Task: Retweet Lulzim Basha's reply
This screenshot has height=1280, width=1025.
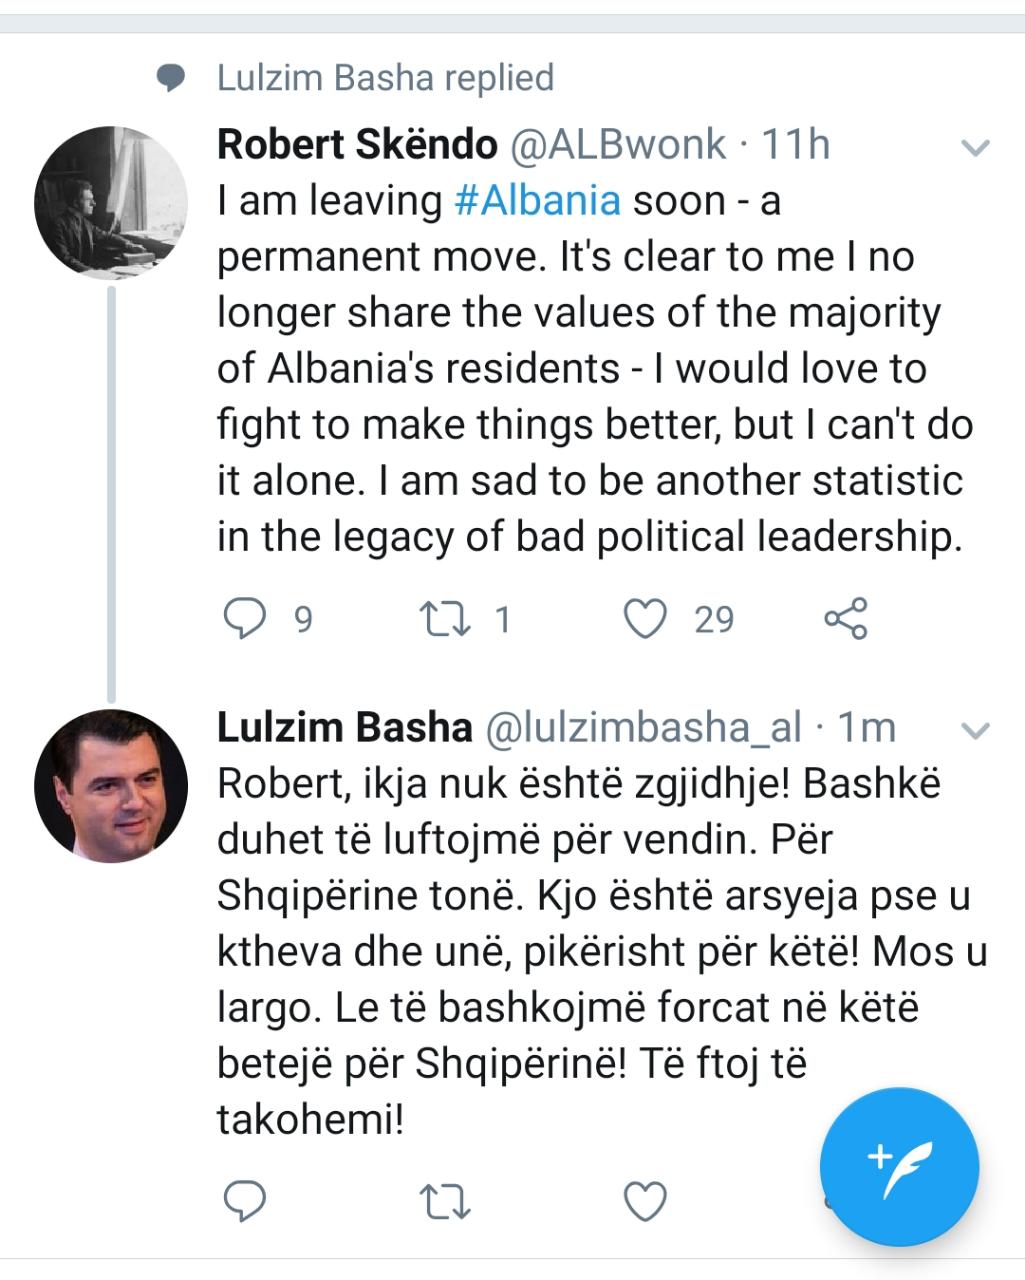Action: (x=446, y=1201)
